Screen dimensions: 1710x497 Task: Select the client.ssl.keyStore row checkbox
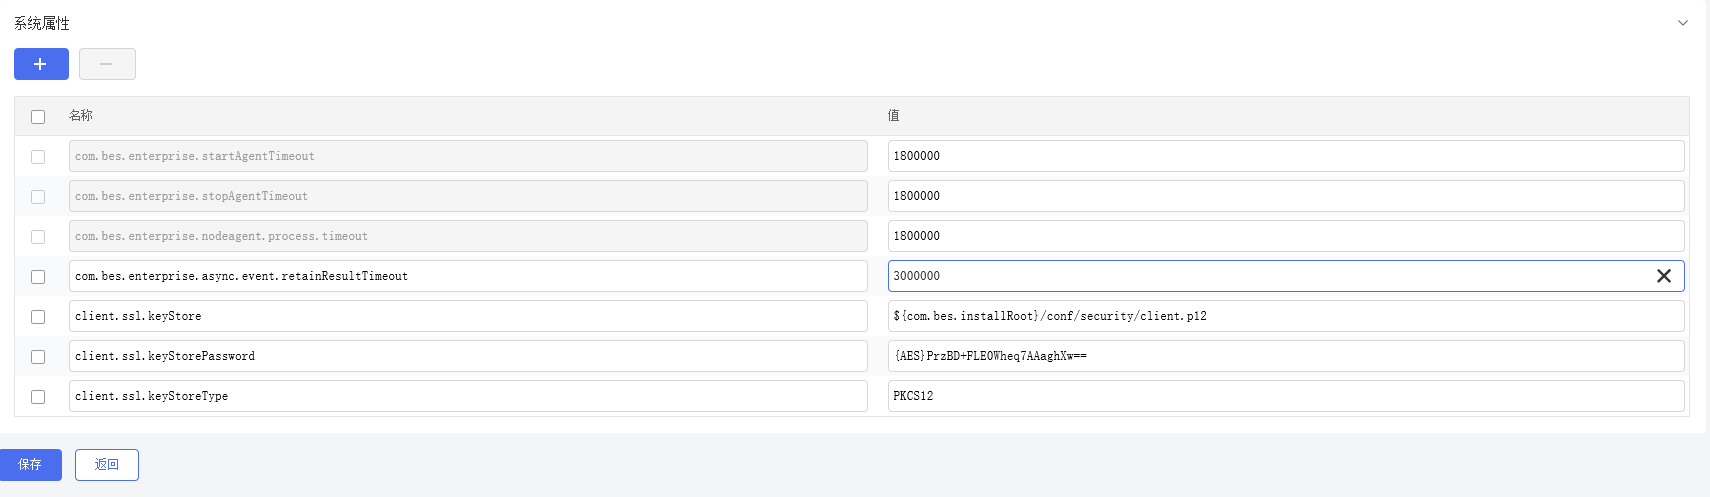pos(38,317)
